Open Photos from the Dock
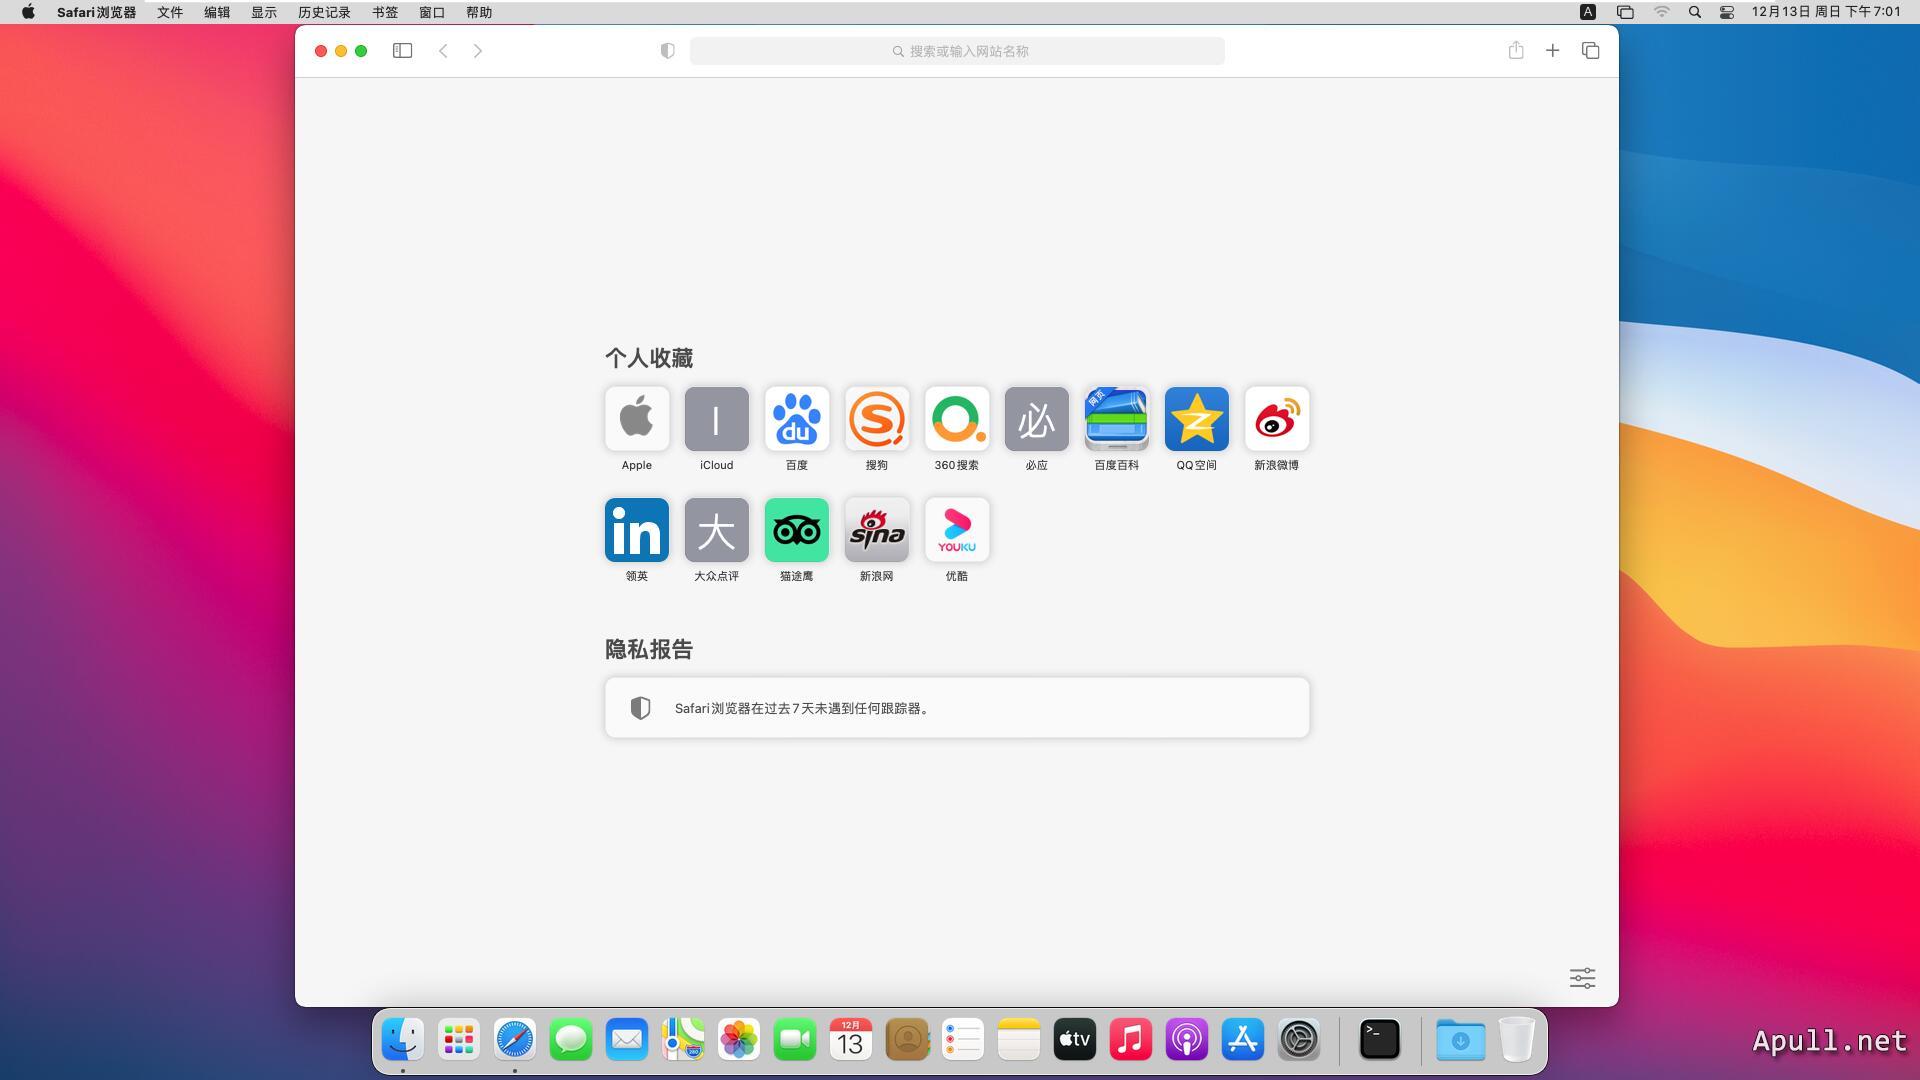This screenshot has width=1920, height=1080. tap(739, 1040)
